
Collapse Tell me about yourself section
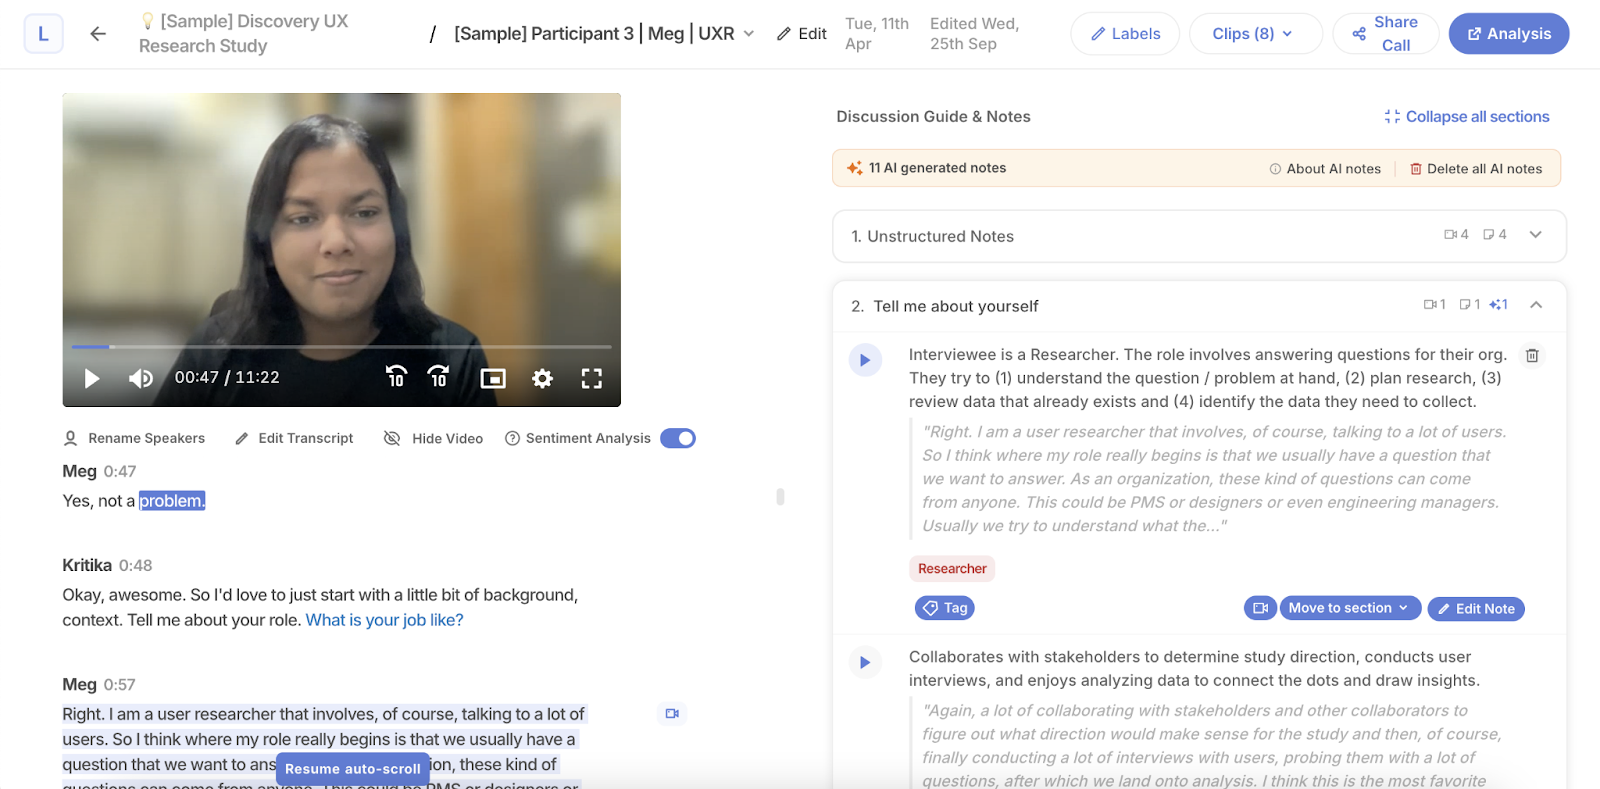point(1536,305)
